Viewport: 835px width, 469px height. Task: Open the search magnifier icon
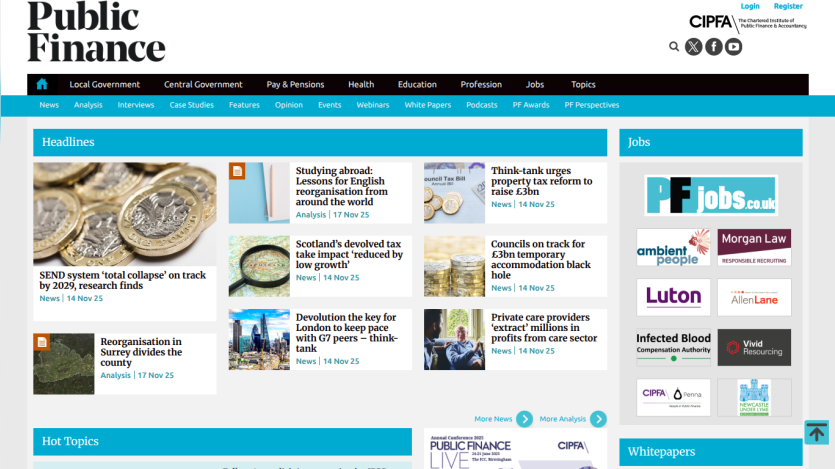tap(674, 47)
